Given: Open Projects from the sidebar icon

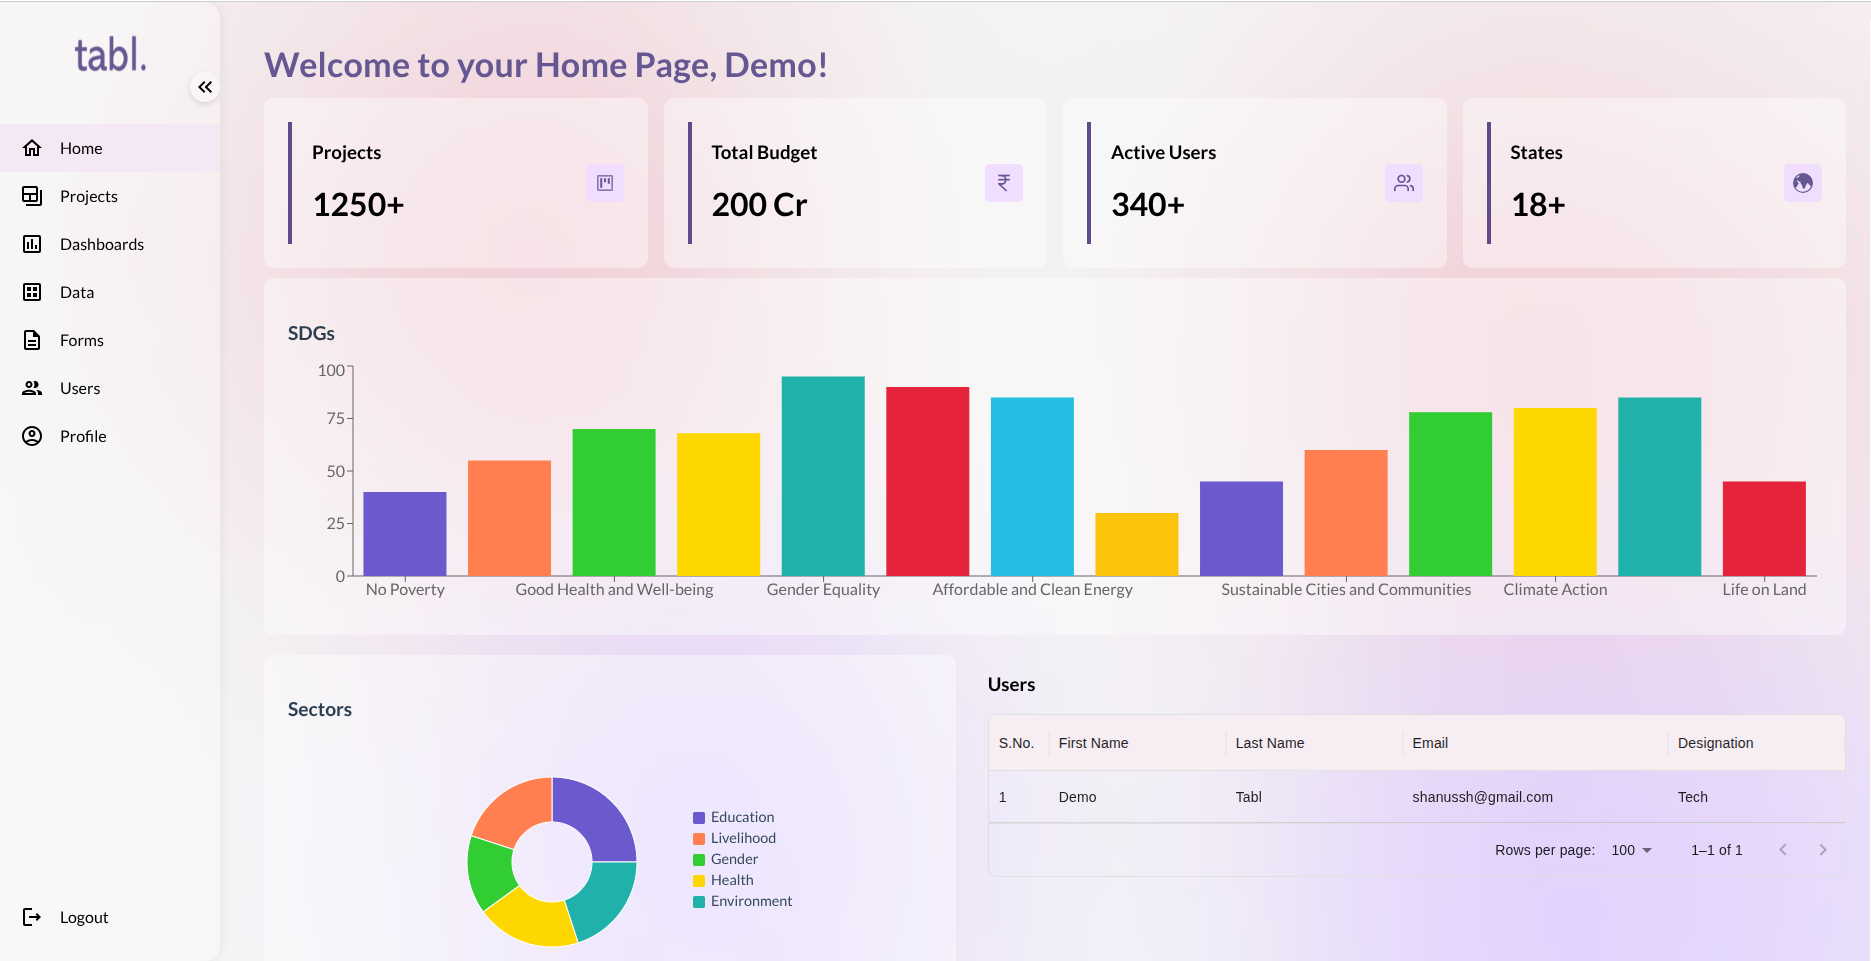Looking at the screenshot, I should tap(32, 196).
